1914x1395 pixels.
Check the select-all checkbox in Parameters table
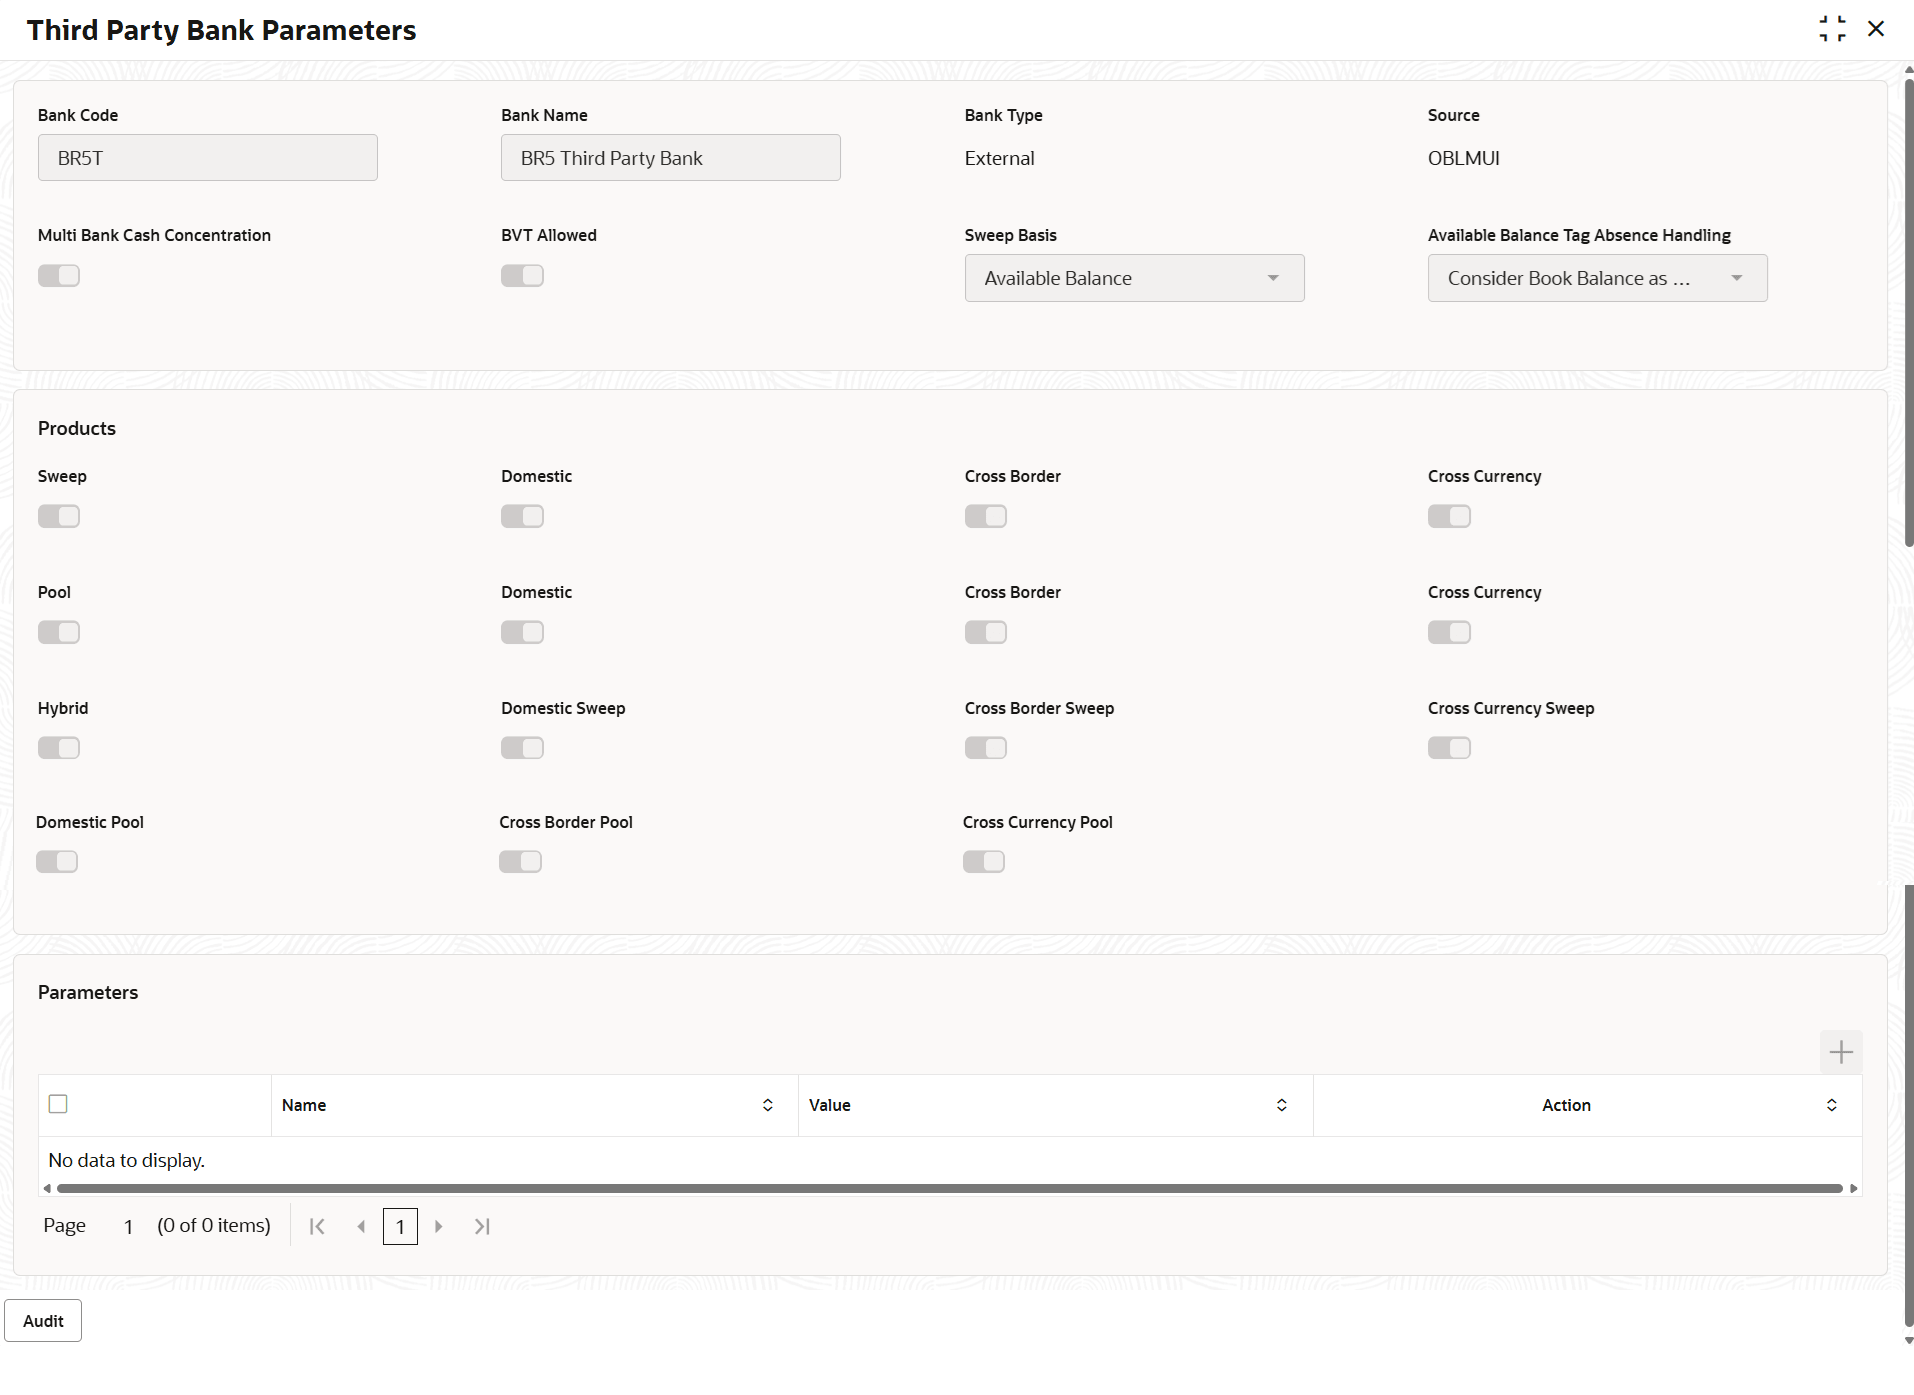(58, 1104)
